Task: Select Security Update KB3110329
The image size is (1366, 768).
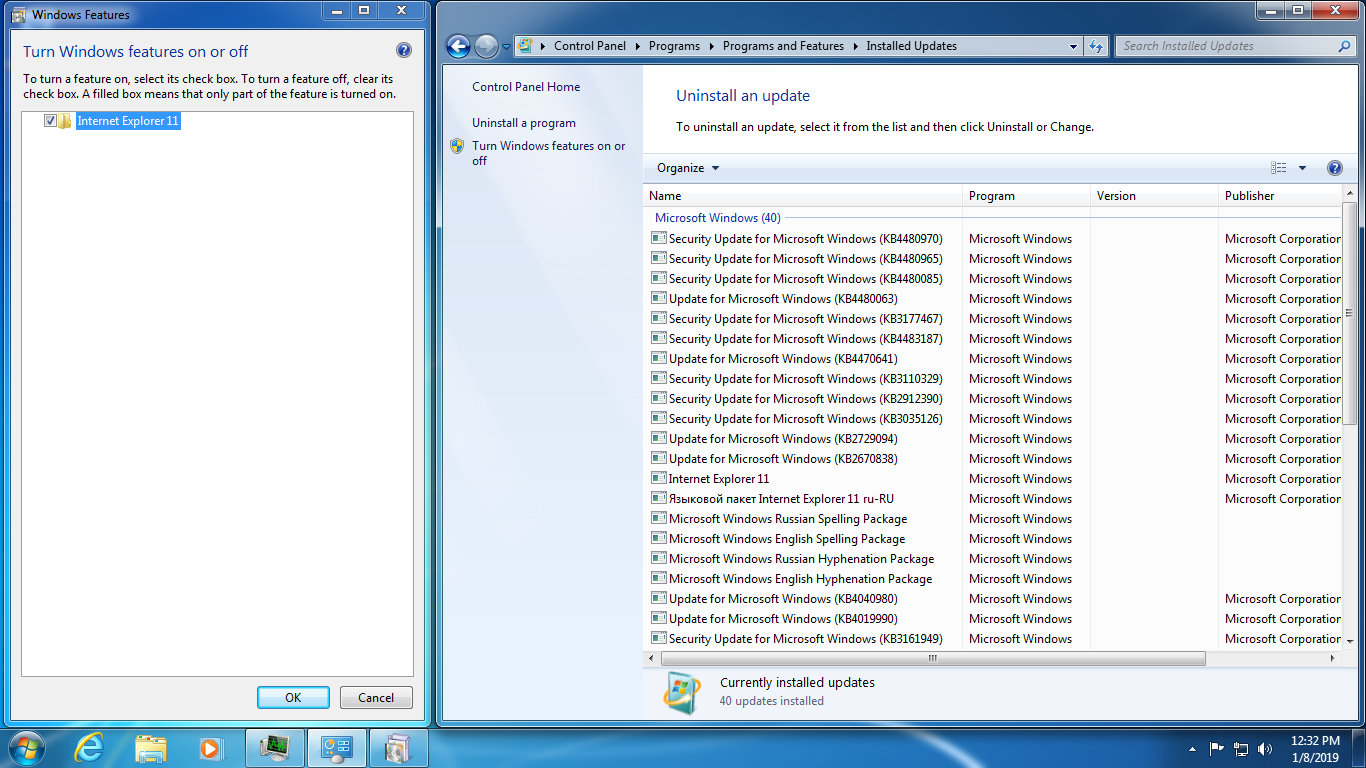Action: point(805,379)
